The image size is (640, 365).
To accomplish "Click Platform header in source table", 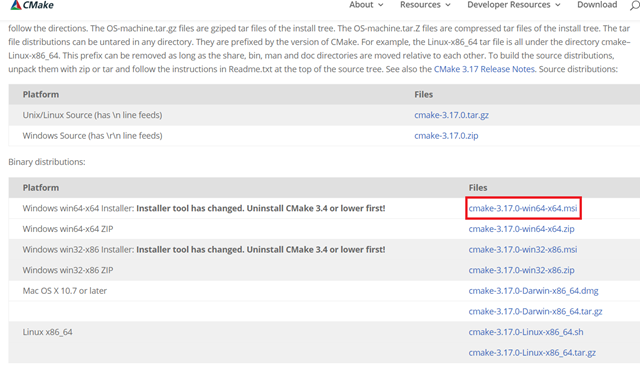I will pyautogui.click(x=41, y=94).
